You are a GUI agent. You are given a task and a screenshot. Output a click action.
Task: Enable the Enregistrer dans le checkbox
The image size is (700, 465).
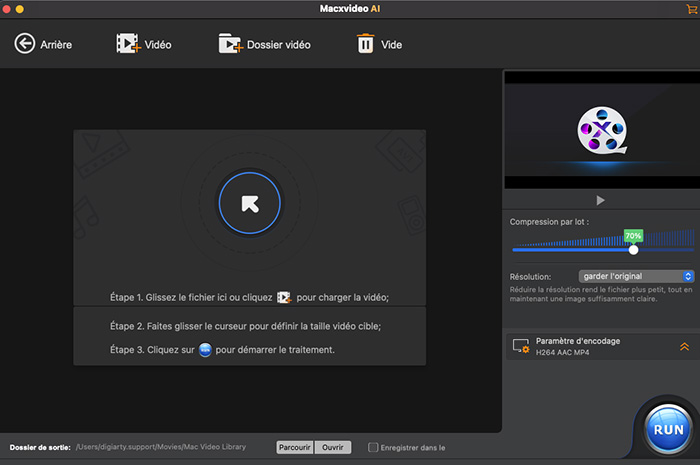(373, 447)
